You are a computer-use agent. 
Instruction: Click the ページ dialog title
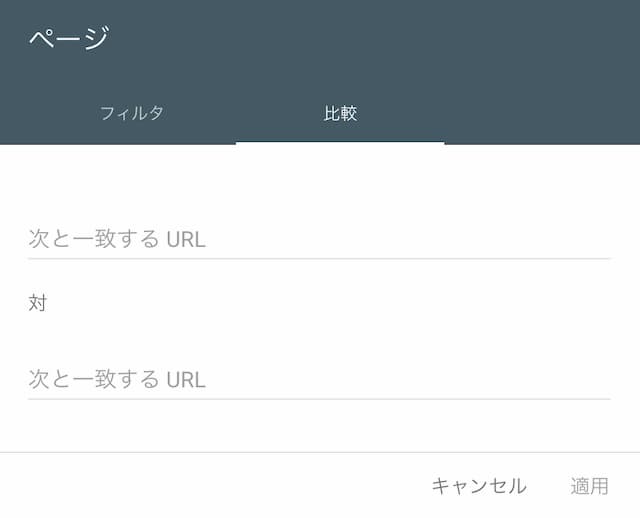(69, 38)
